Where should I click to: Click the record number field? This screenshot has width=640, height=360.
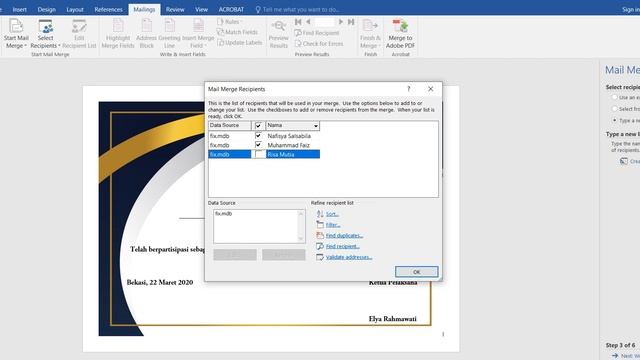coord(324,22)
